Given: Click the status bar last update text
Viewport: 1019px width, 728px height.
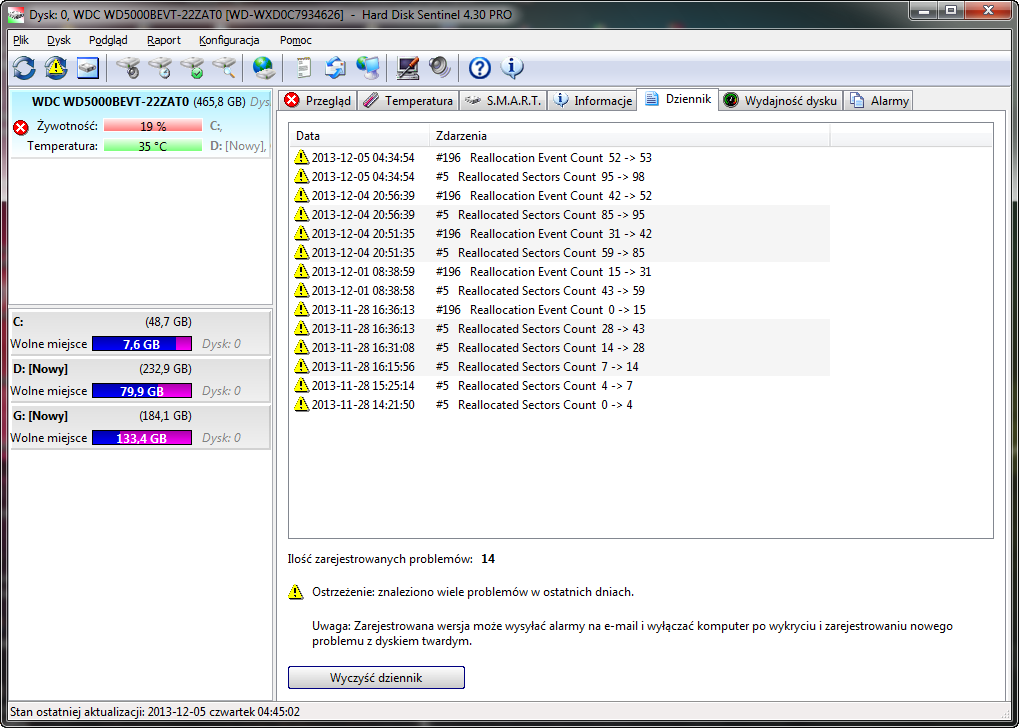Looking at the screenshot, I should 155,712.
